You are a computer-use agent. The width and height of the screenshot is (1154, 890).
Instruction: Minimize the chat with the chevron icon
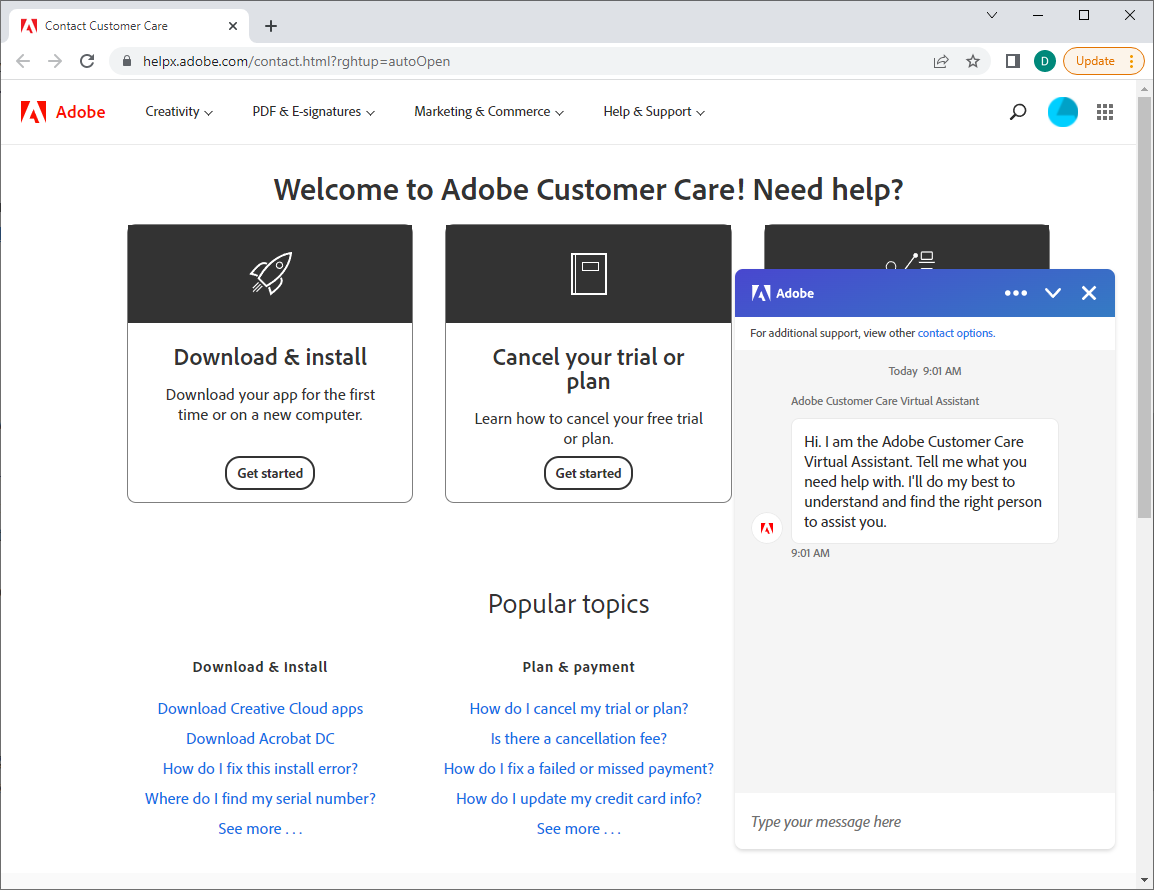(x=1052, y=292)
